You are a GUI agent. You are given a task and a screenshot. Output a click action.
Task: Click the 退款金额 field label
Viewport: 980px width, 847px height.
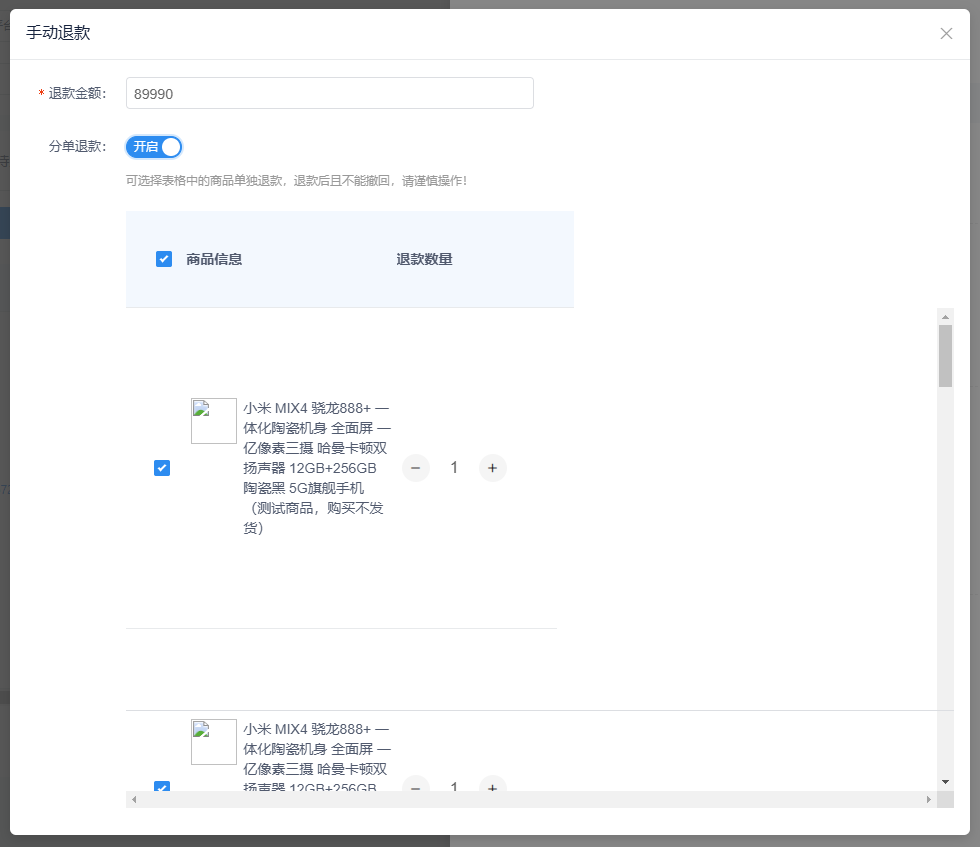[x=78, y=93]
